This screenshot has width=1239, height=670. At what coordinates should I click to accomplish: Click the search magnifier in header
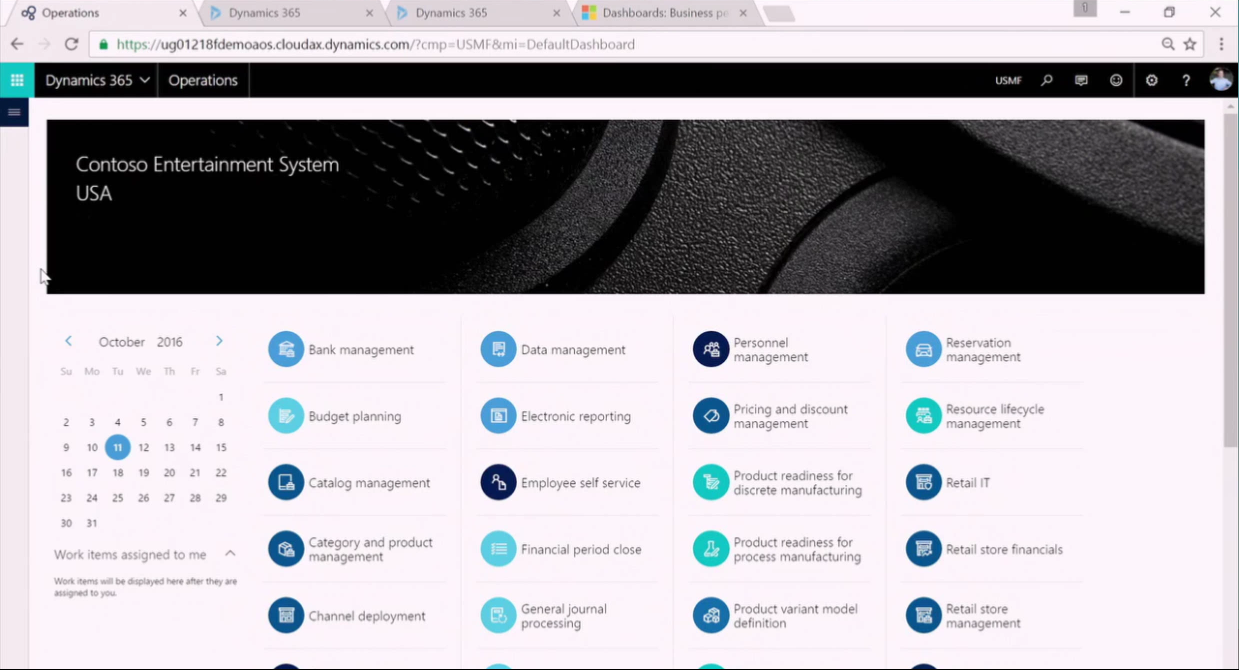click(x=1046, y=80)
